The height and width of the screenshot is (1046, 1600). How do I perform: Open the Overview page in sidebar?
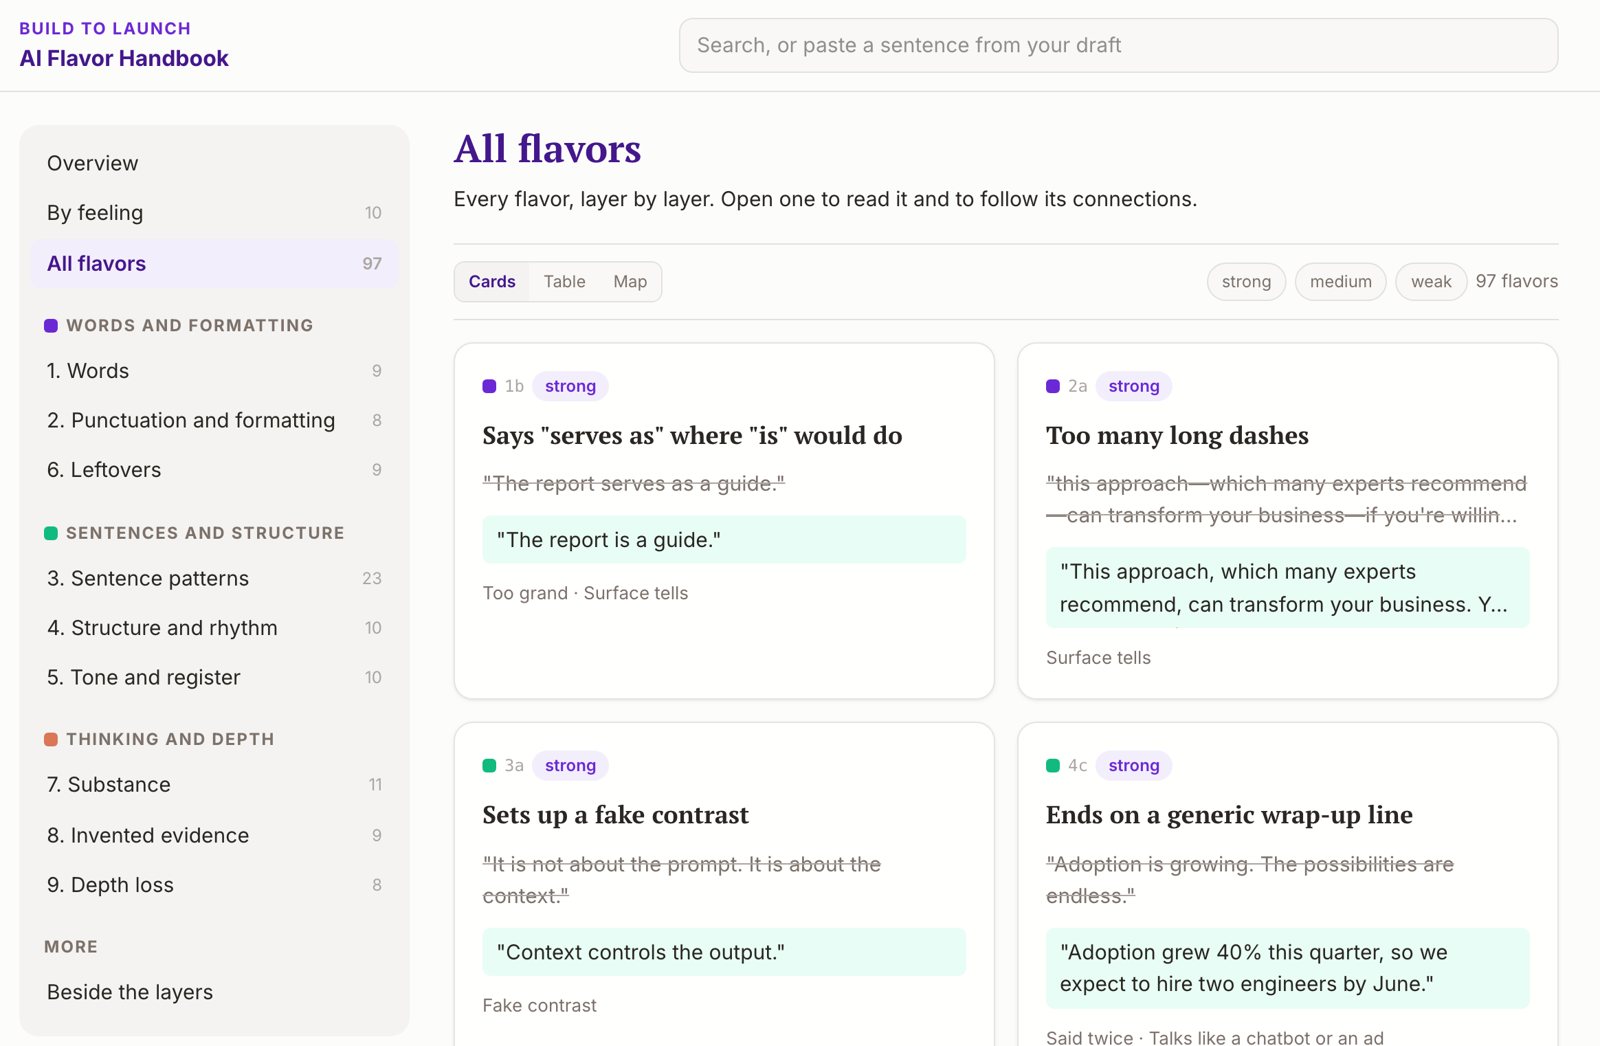click(214, 163)
